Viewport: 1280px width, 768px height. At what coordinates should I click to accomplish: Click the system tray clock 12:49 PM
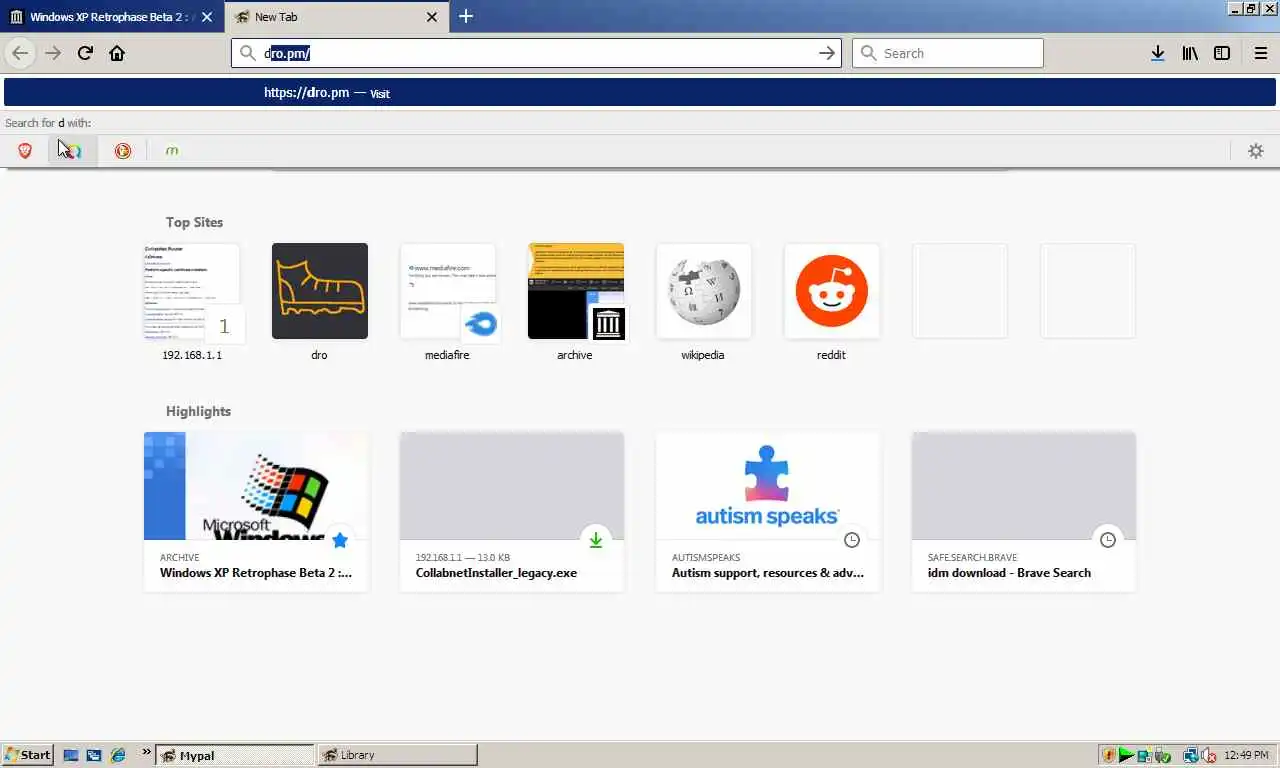click(1247, 755)
